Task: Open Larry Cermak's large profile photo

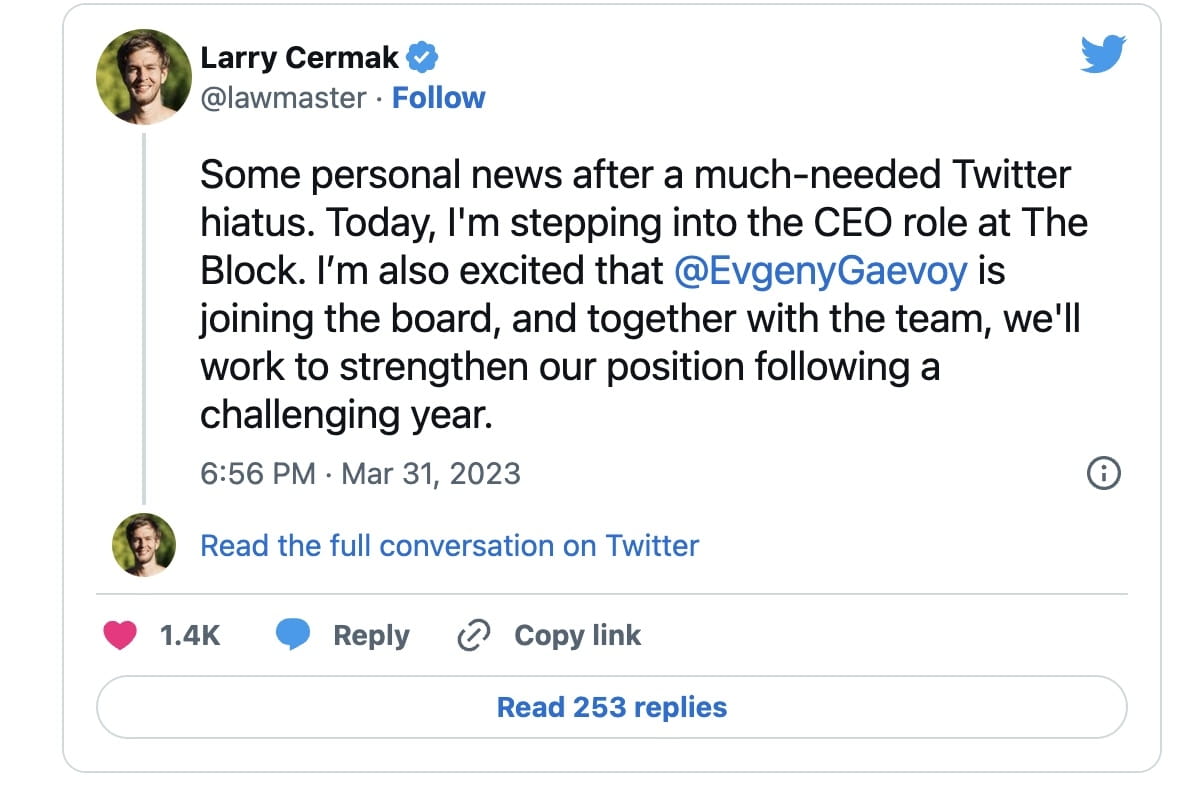Action: pos(143,76)
